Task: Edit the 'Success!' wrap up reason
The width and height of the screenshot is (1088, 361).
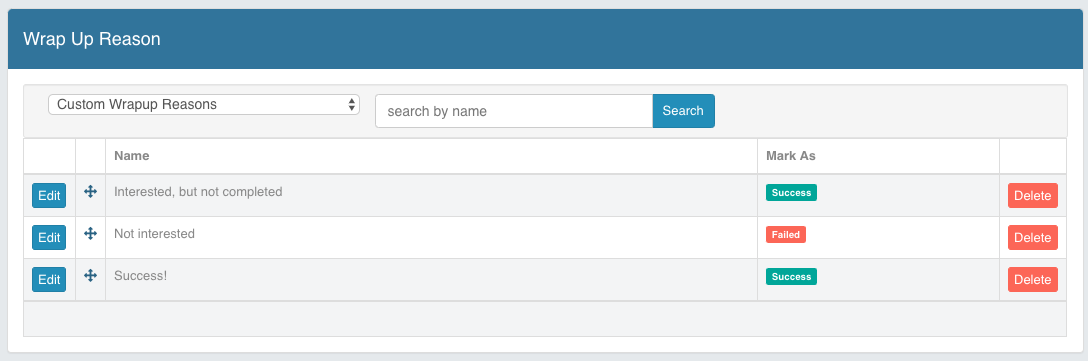Action: [x=49, y=280]
